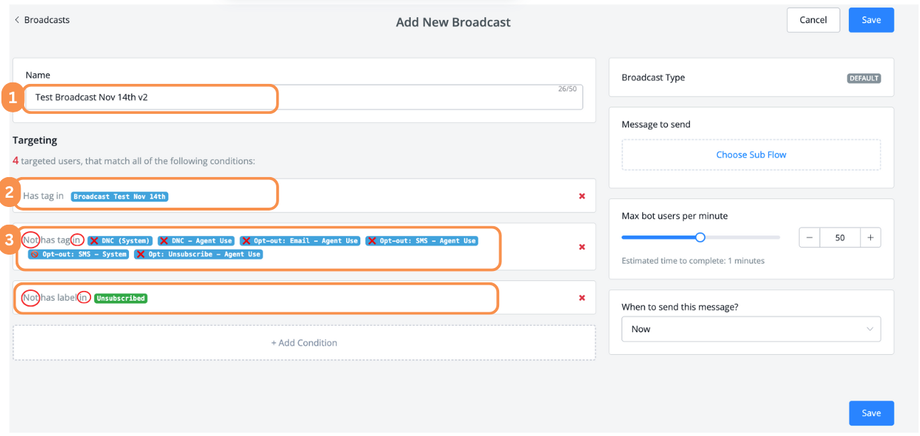The width and height of the screenshot is (920, 436).
Task: Click the 'Opt-out: SMS – System' tag chip
Action: point(80,255)
